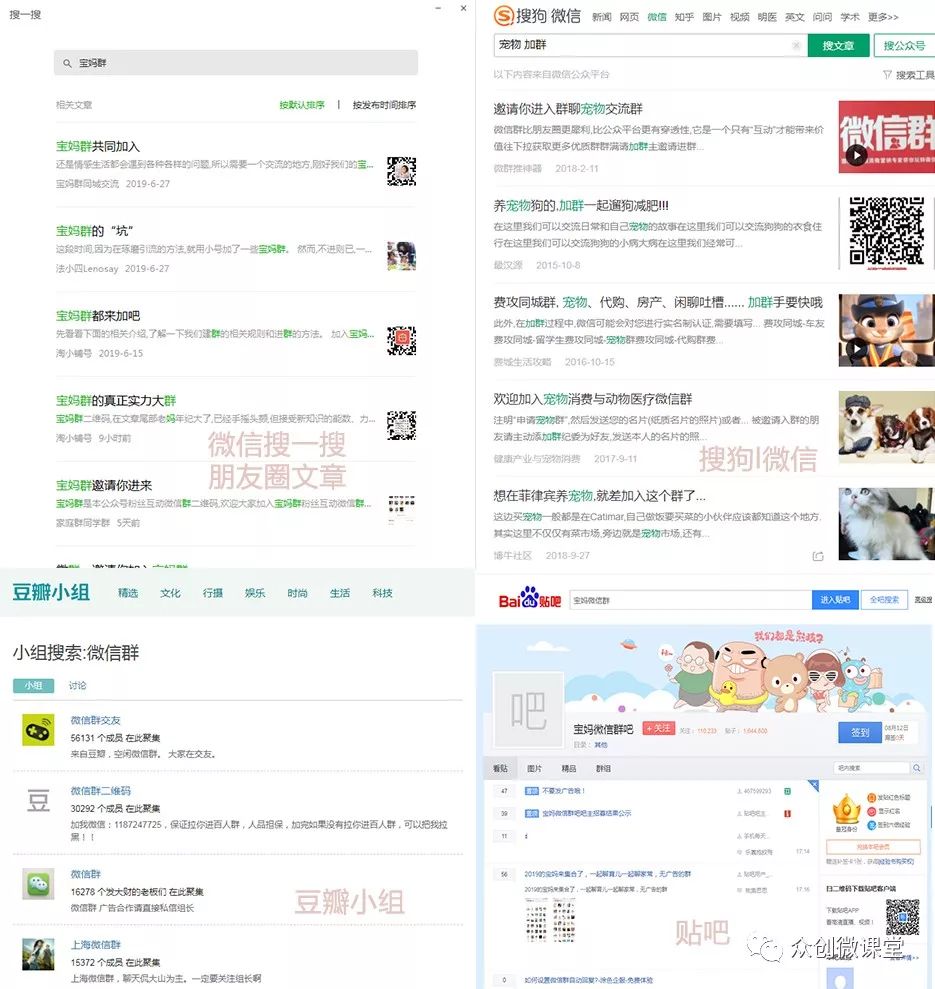Open the 微信群交友 game controller group icon
Image resolution: width=935 pixels, height=989 pixels.
(x=38, y=730)
